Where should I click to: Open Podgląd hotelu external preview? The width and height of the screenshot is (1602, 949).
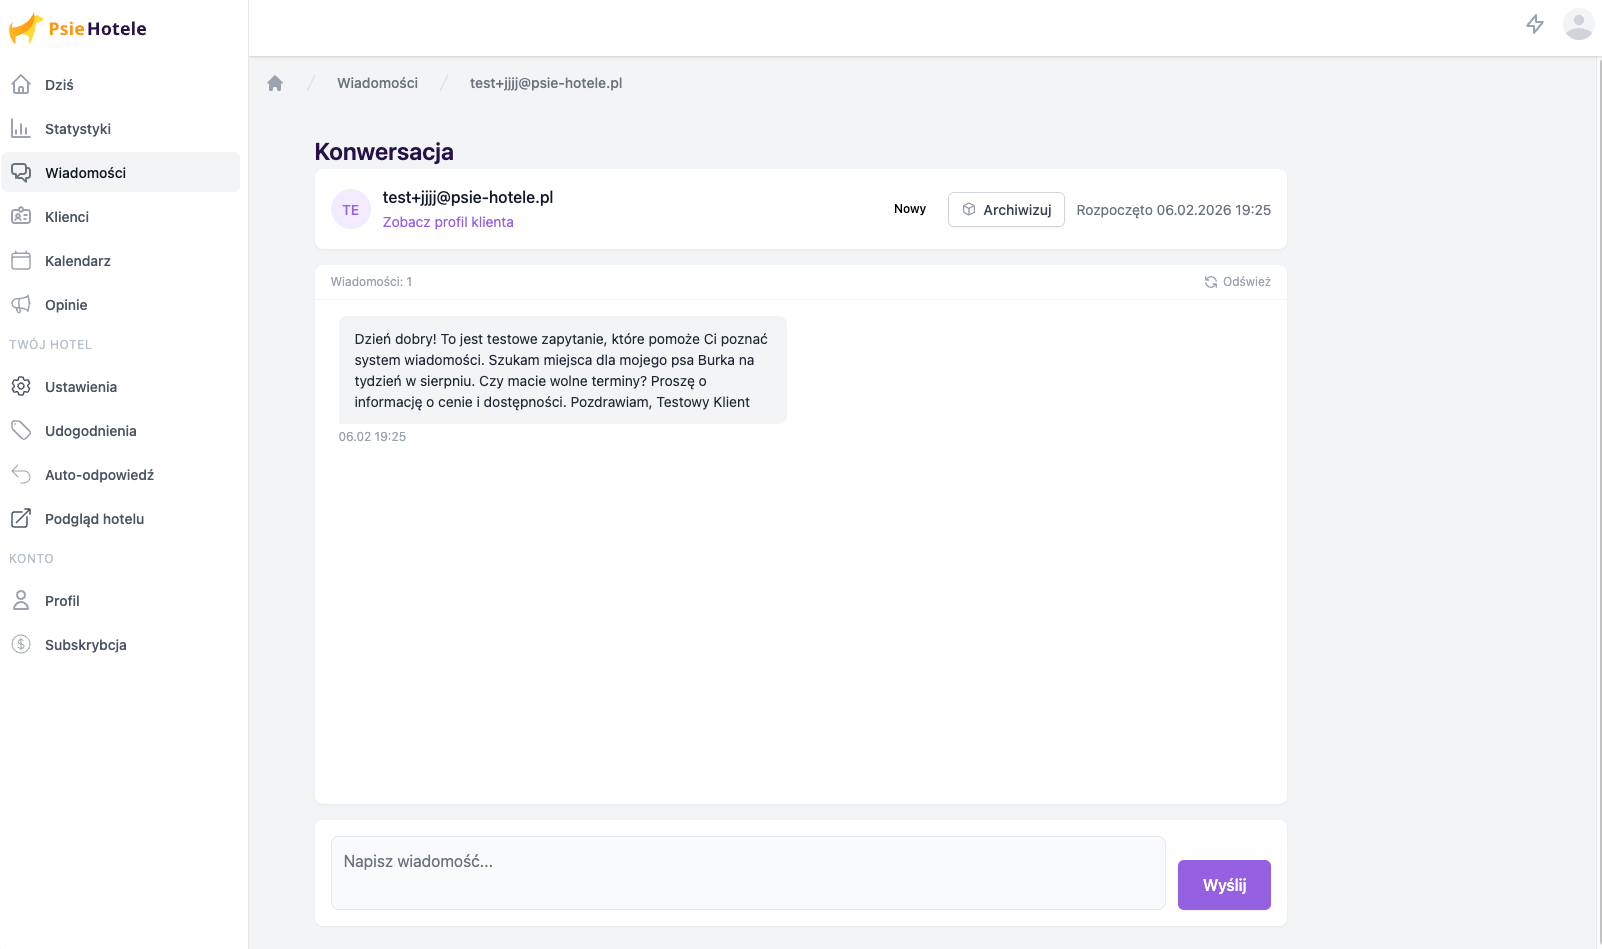click(x=94, y=519)
